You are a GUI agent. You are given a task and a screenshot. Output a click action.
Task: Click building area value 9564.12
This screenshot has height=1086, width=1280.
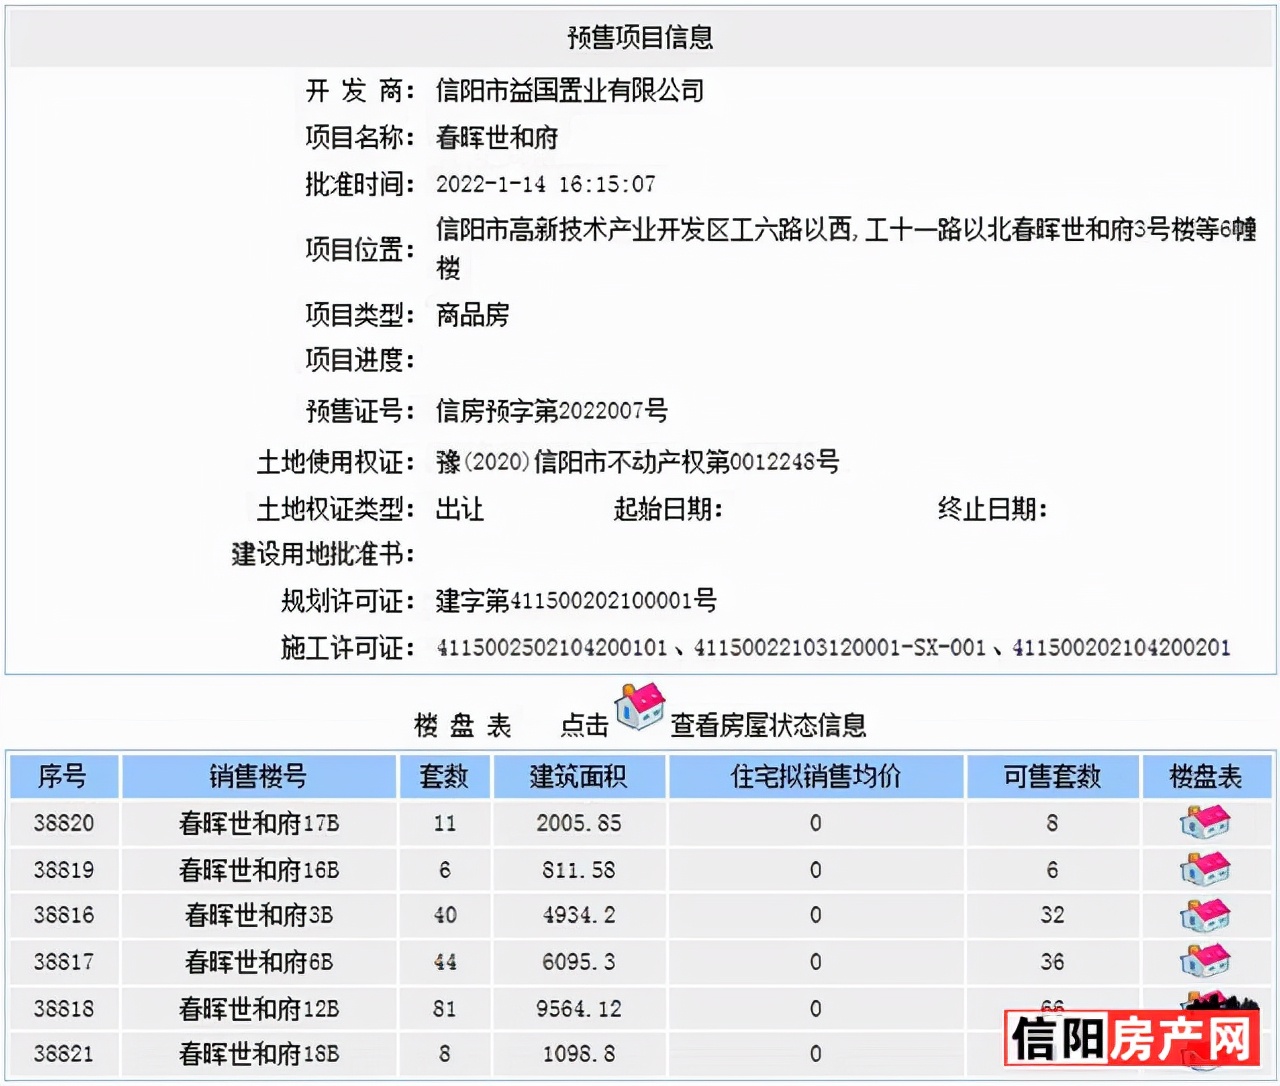[578, 1009]
